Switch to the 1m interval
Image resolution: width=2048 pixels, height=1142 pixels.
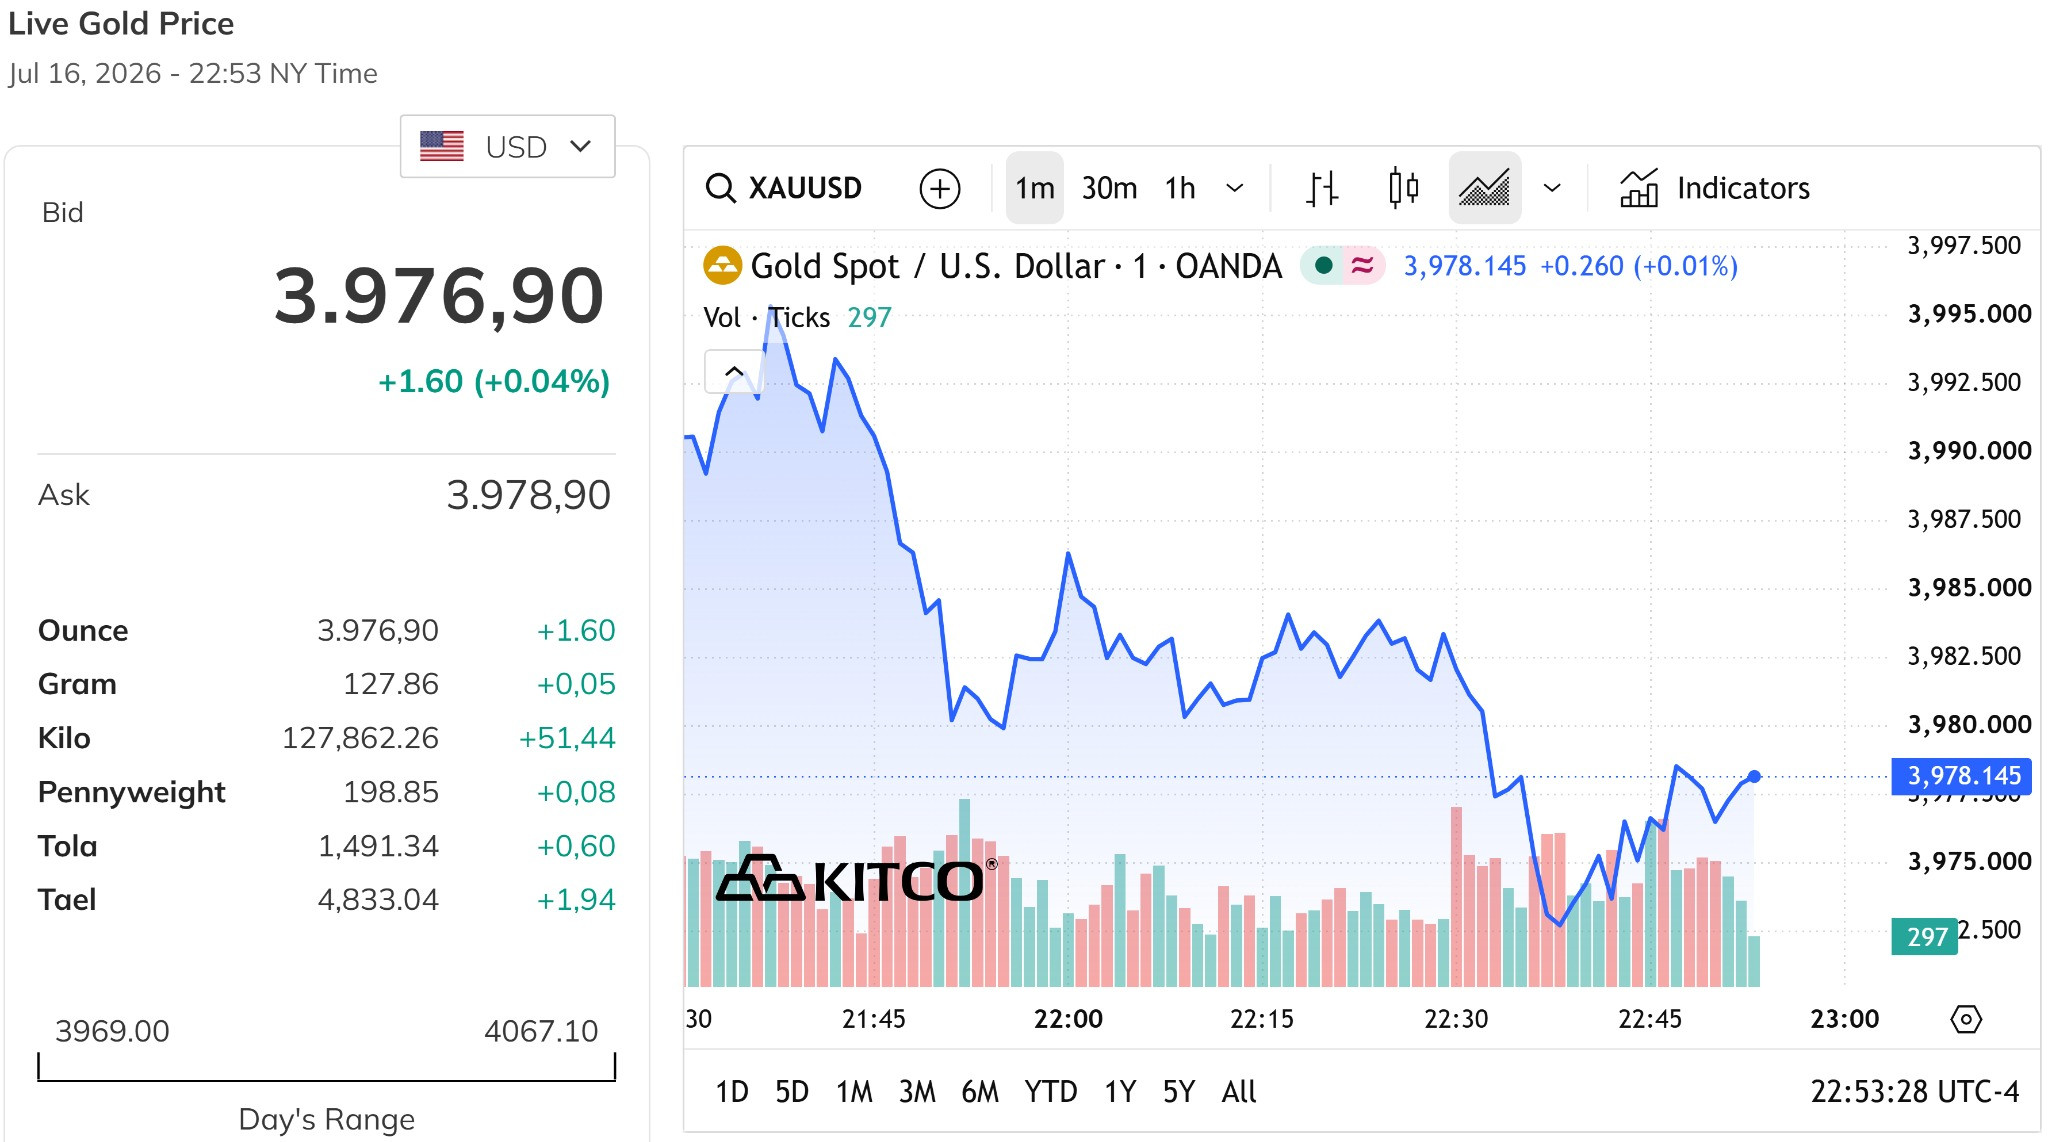tap(1034, 188)
